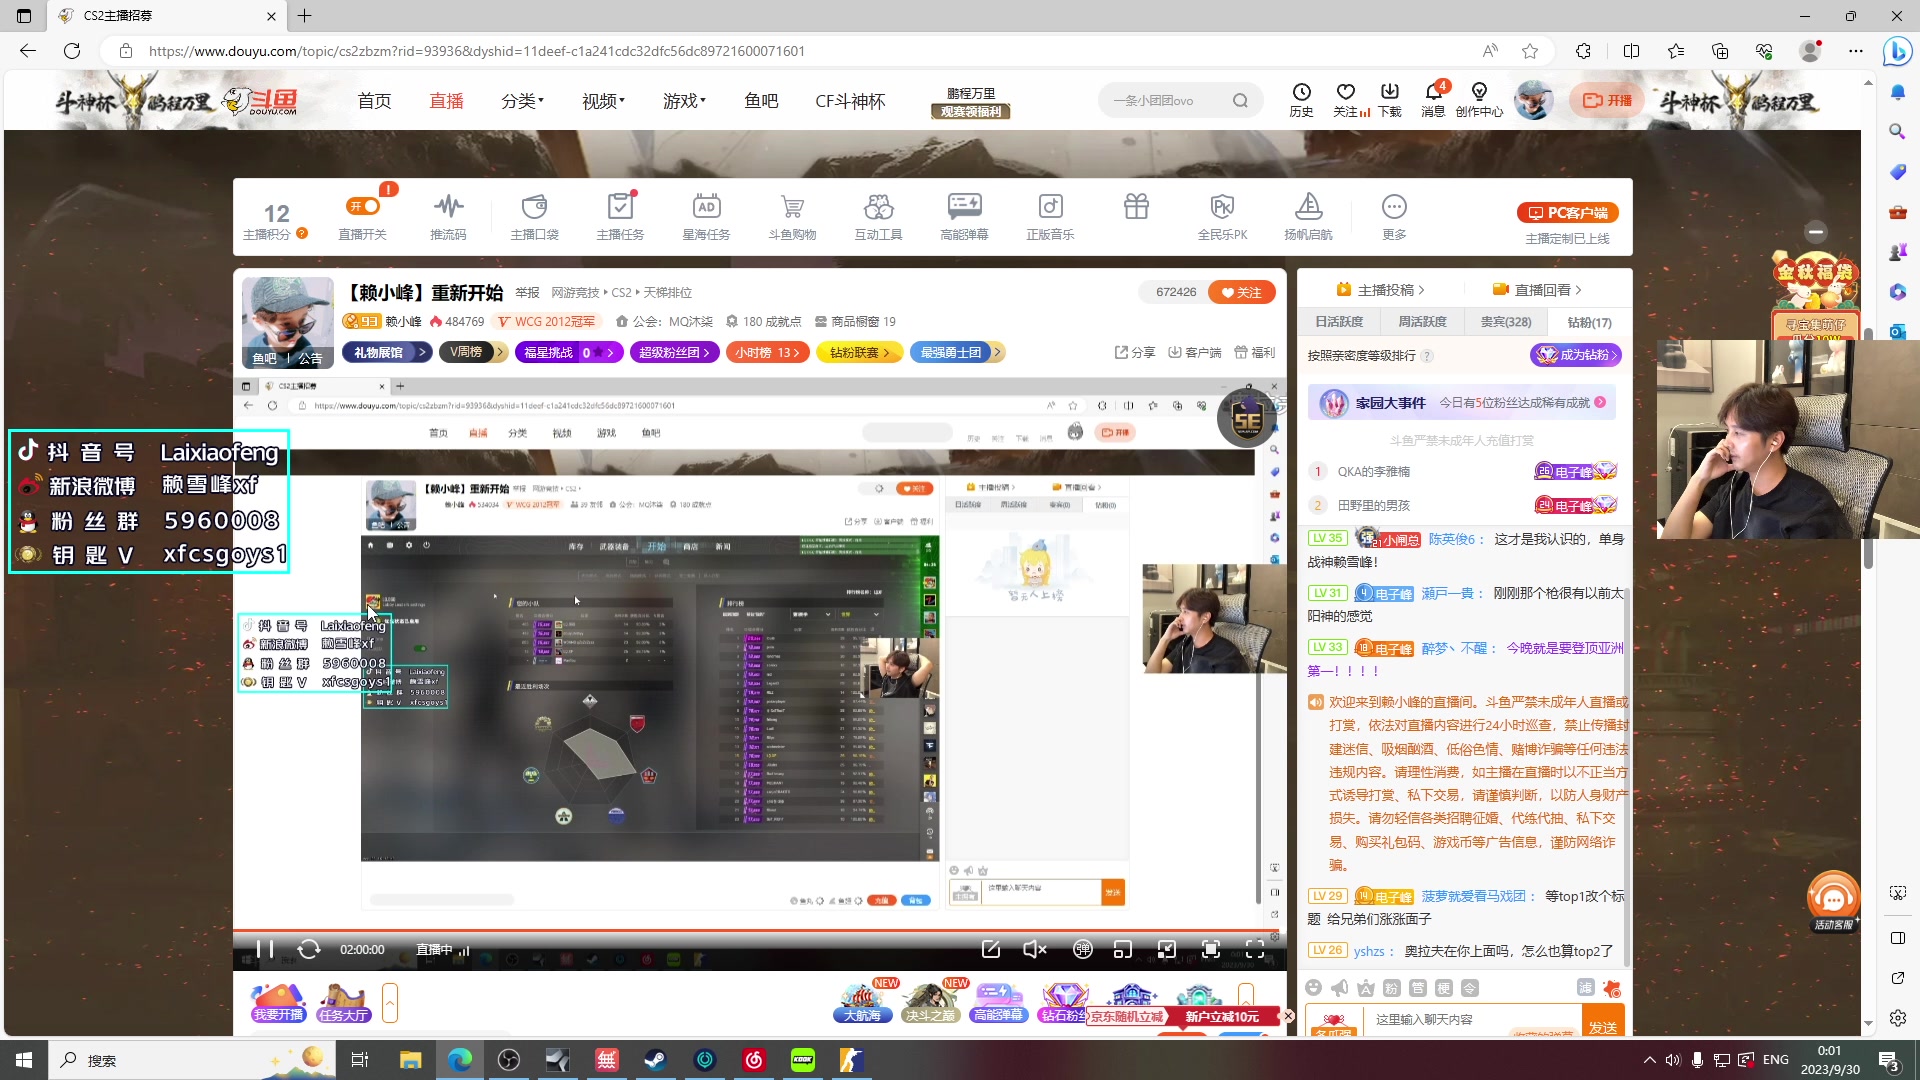
Task: Open 斗鱼购物 shopping cart
Action: (x=792, y=216)
